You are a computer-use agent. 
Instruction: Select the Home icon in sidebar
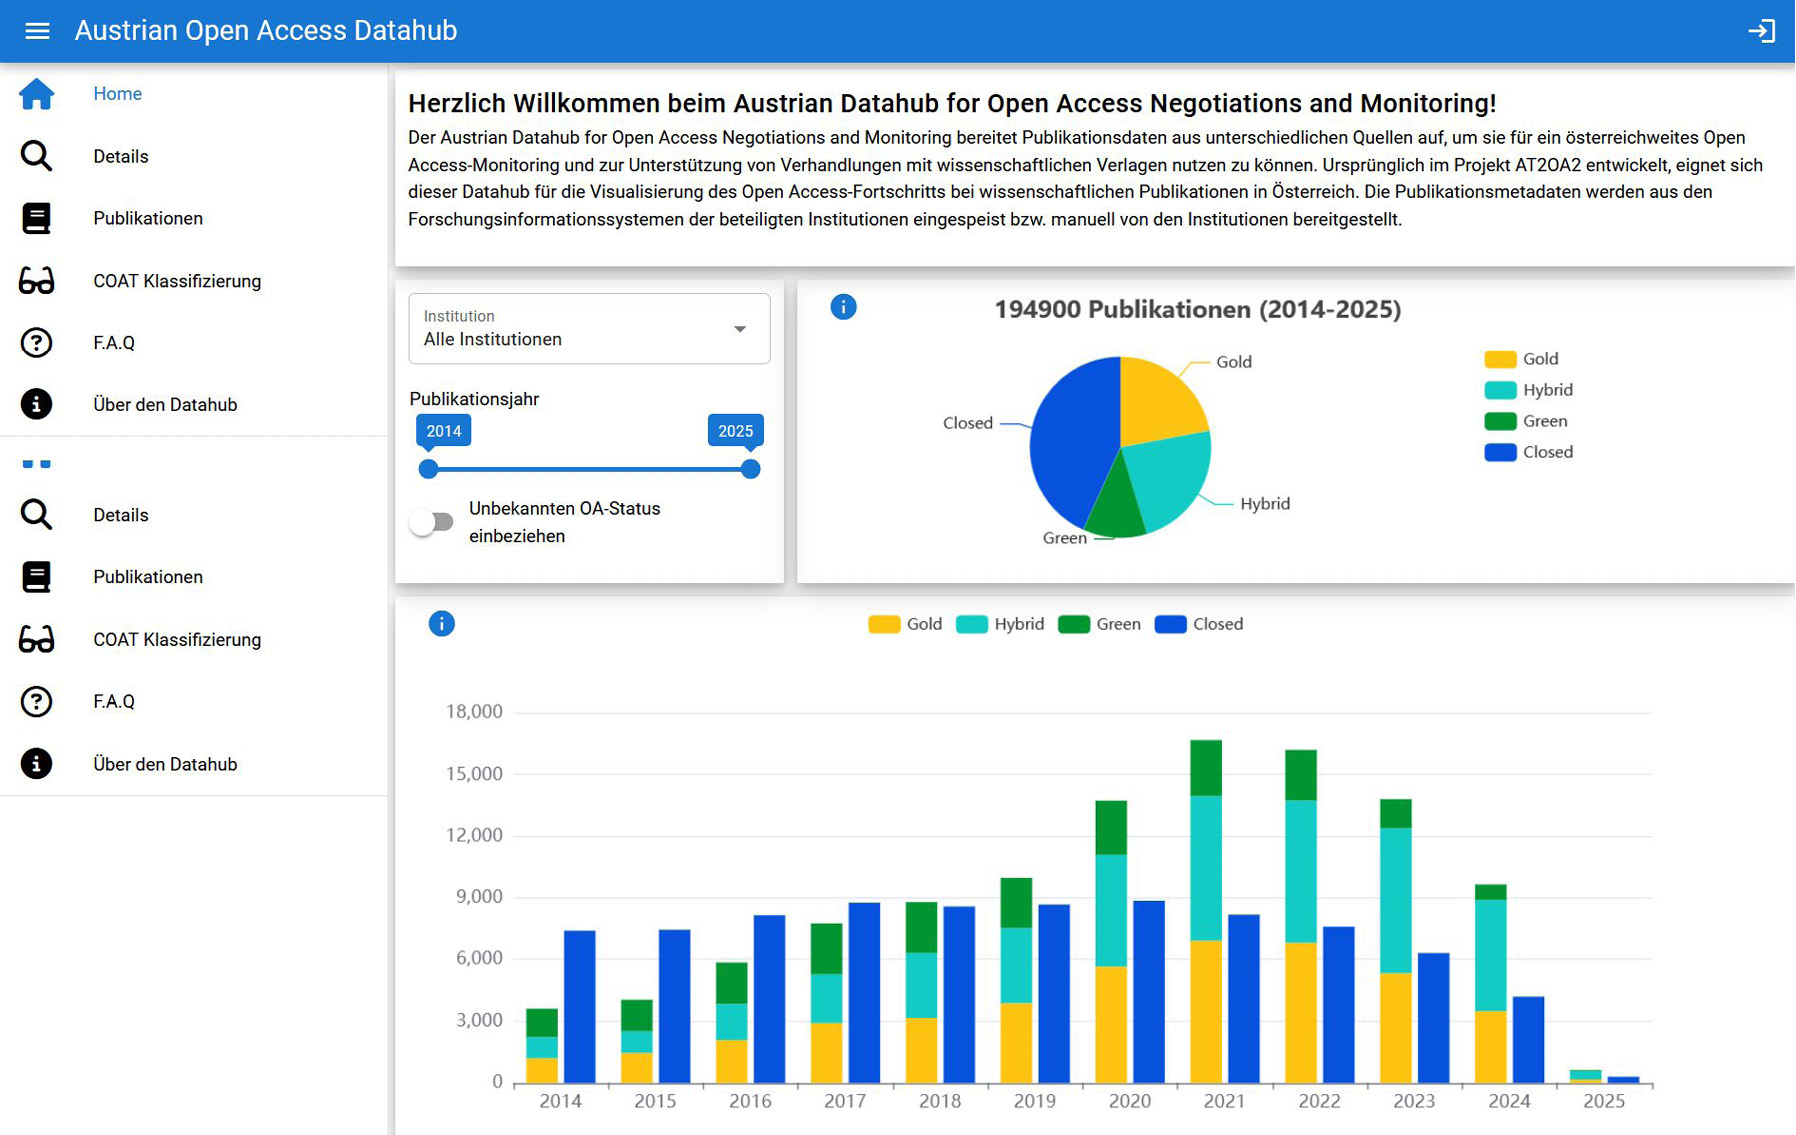tap(36, 93)
